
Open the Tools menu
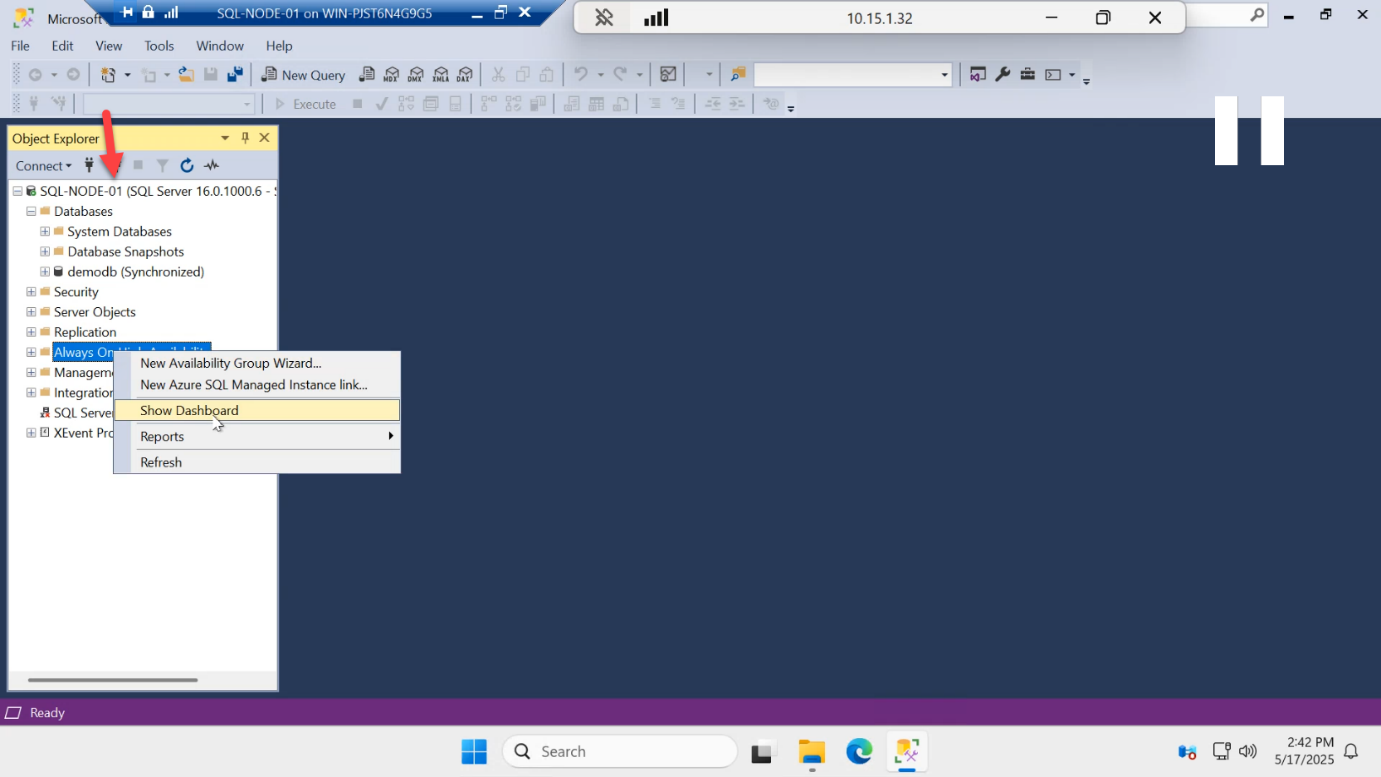159,46
